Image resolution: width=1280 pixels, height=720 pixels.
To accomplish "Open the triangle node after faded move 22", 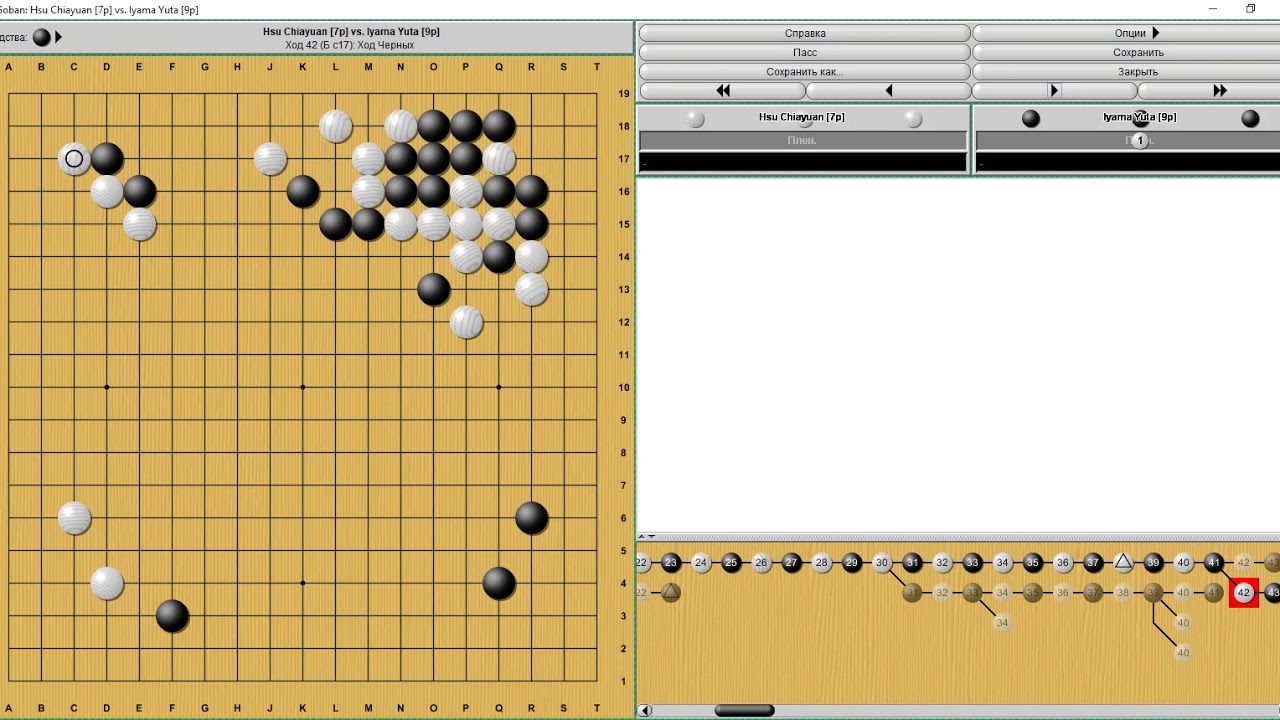I will click(671, 593).
